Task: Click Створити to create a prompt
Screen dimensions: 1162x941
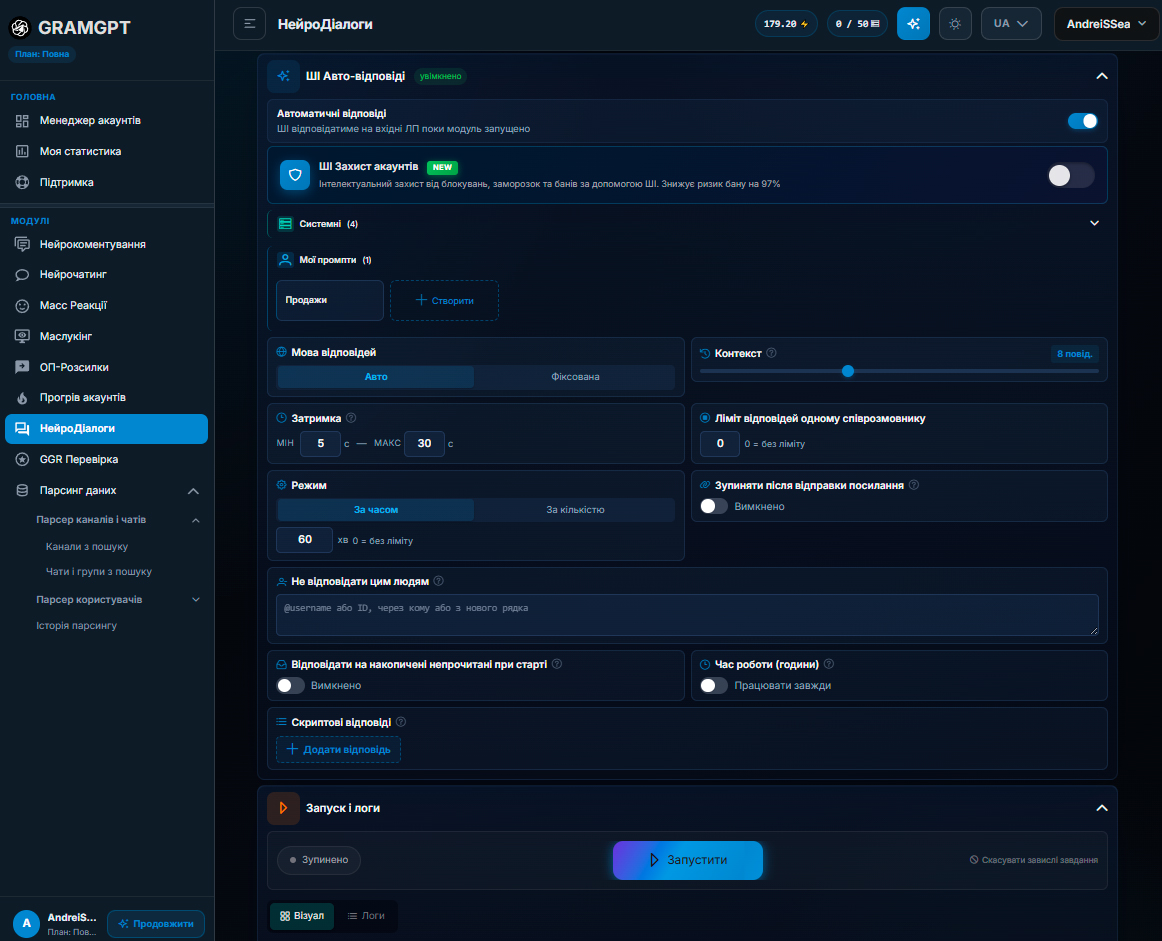Action: tap(445, 300)
